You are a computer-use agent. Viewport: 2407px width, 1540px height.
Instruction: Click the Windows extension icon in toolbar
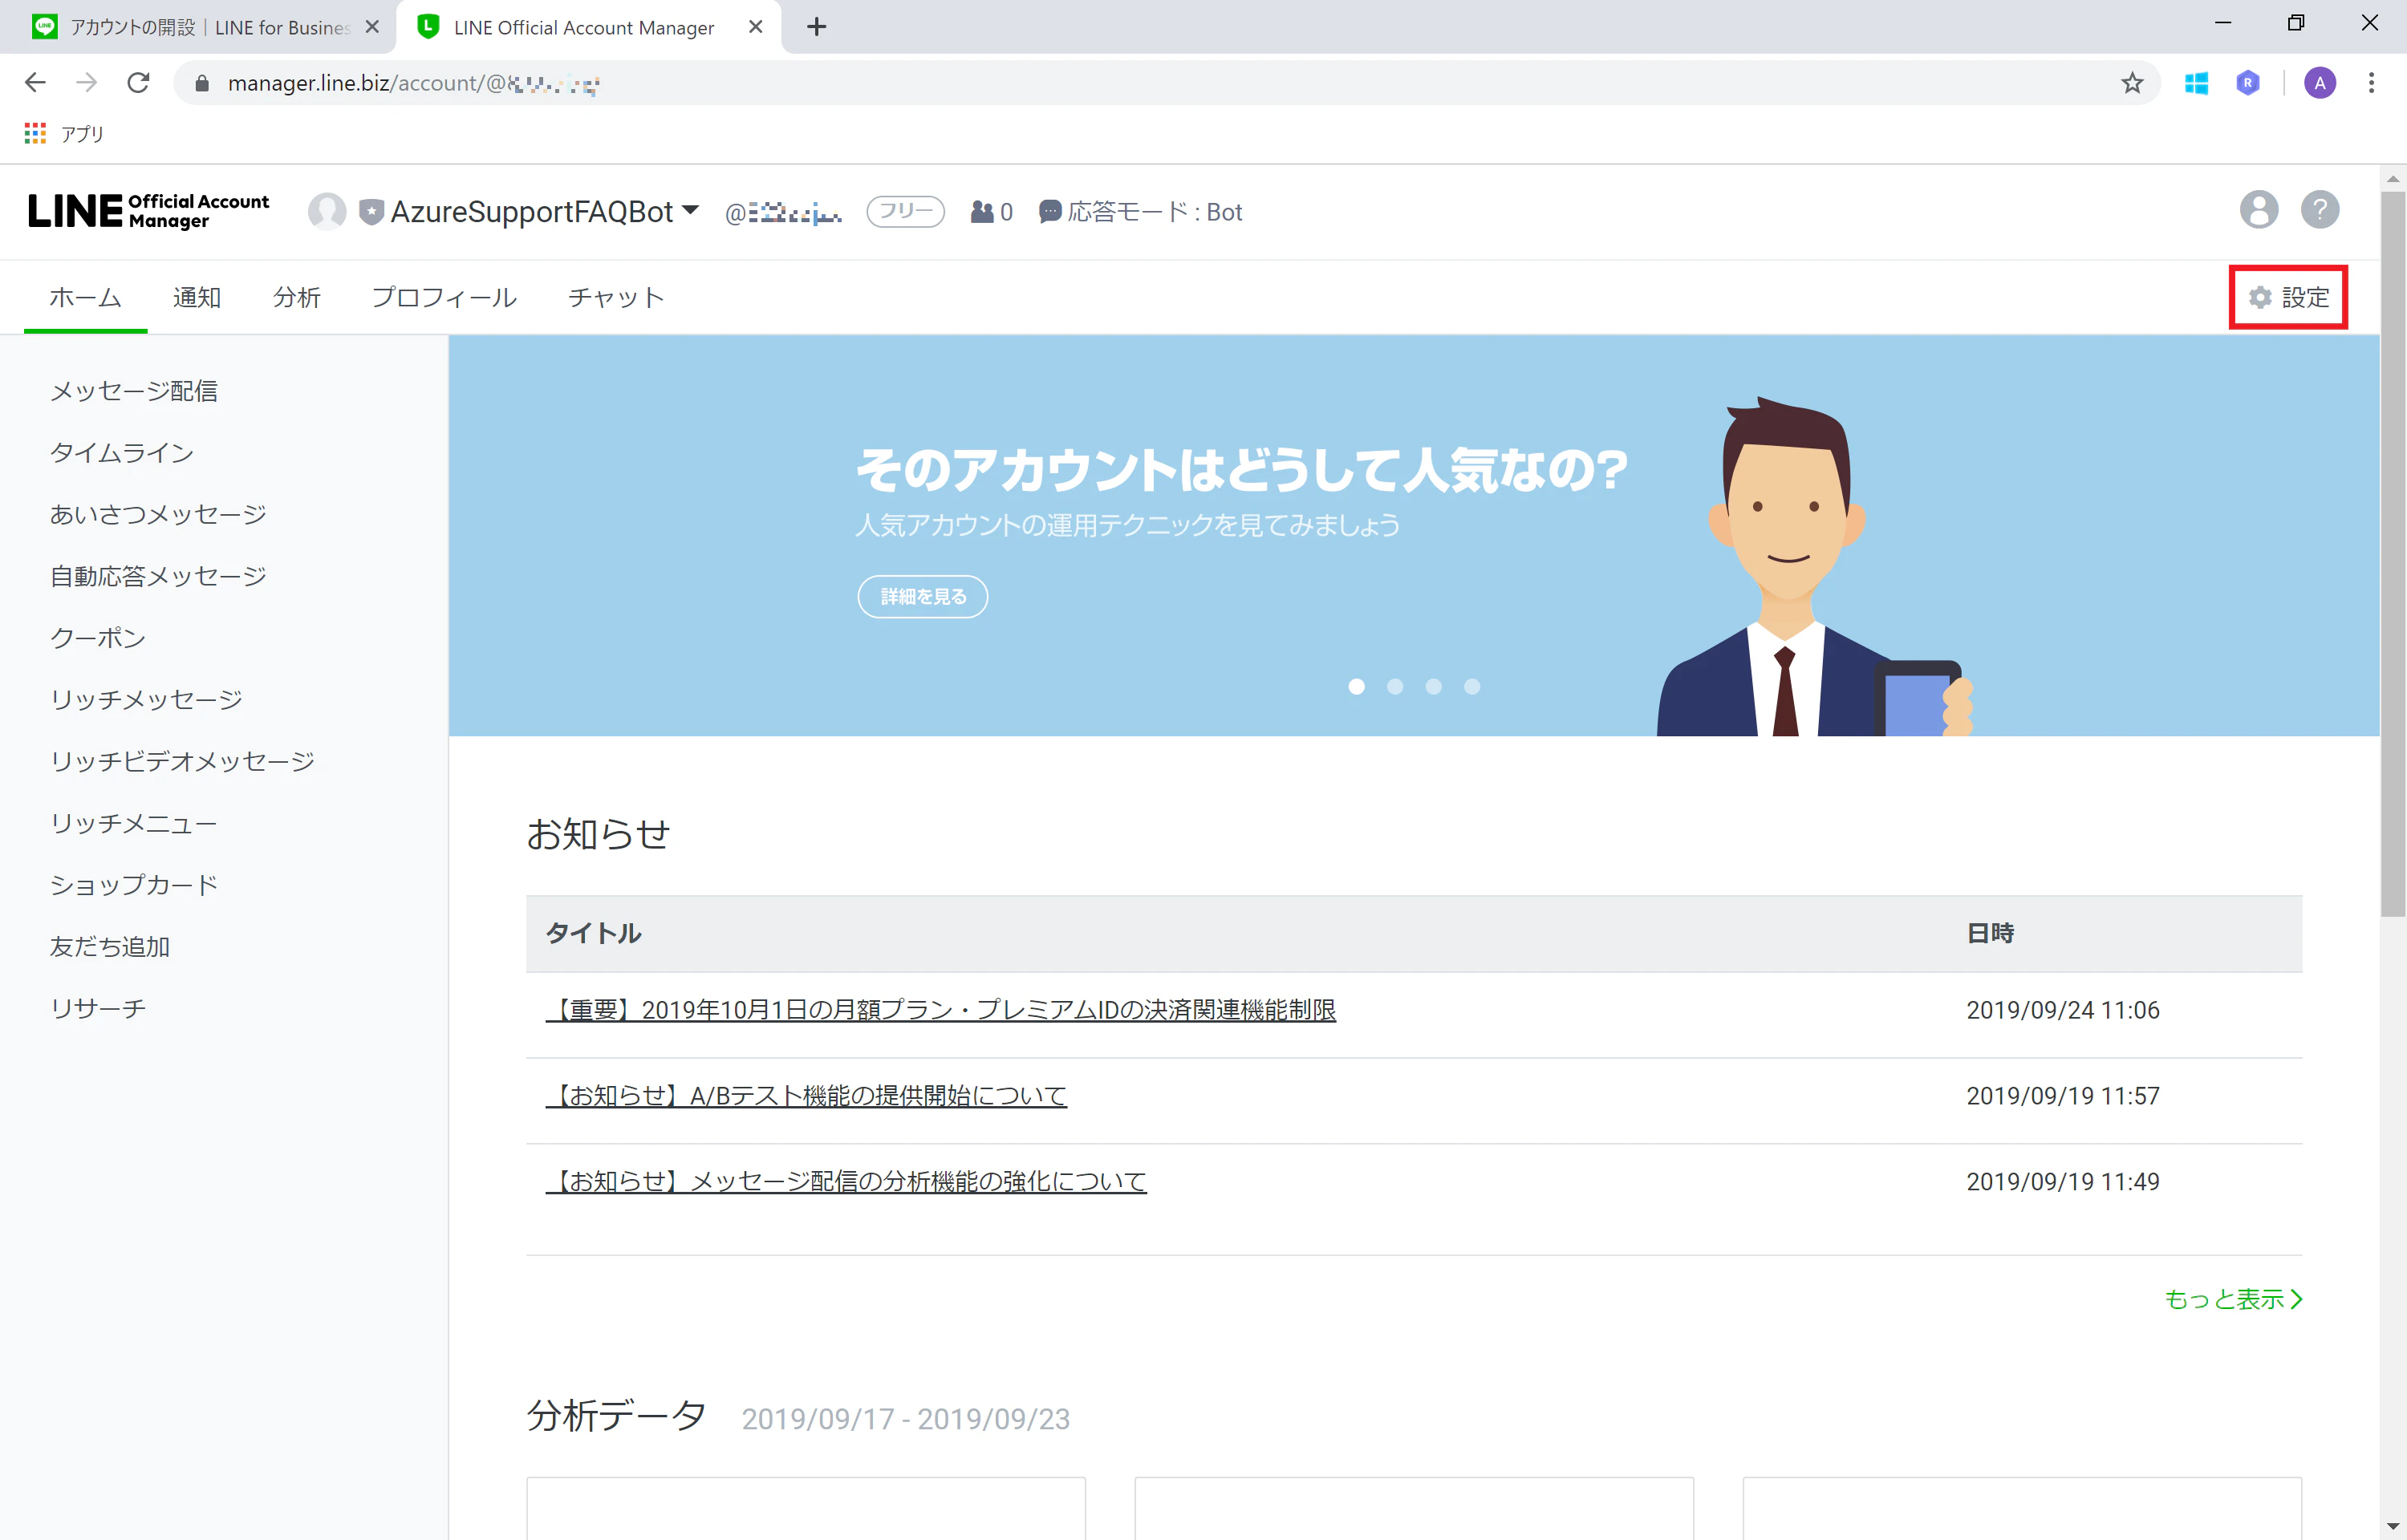pyautogui.click(x=2195, y=83)
